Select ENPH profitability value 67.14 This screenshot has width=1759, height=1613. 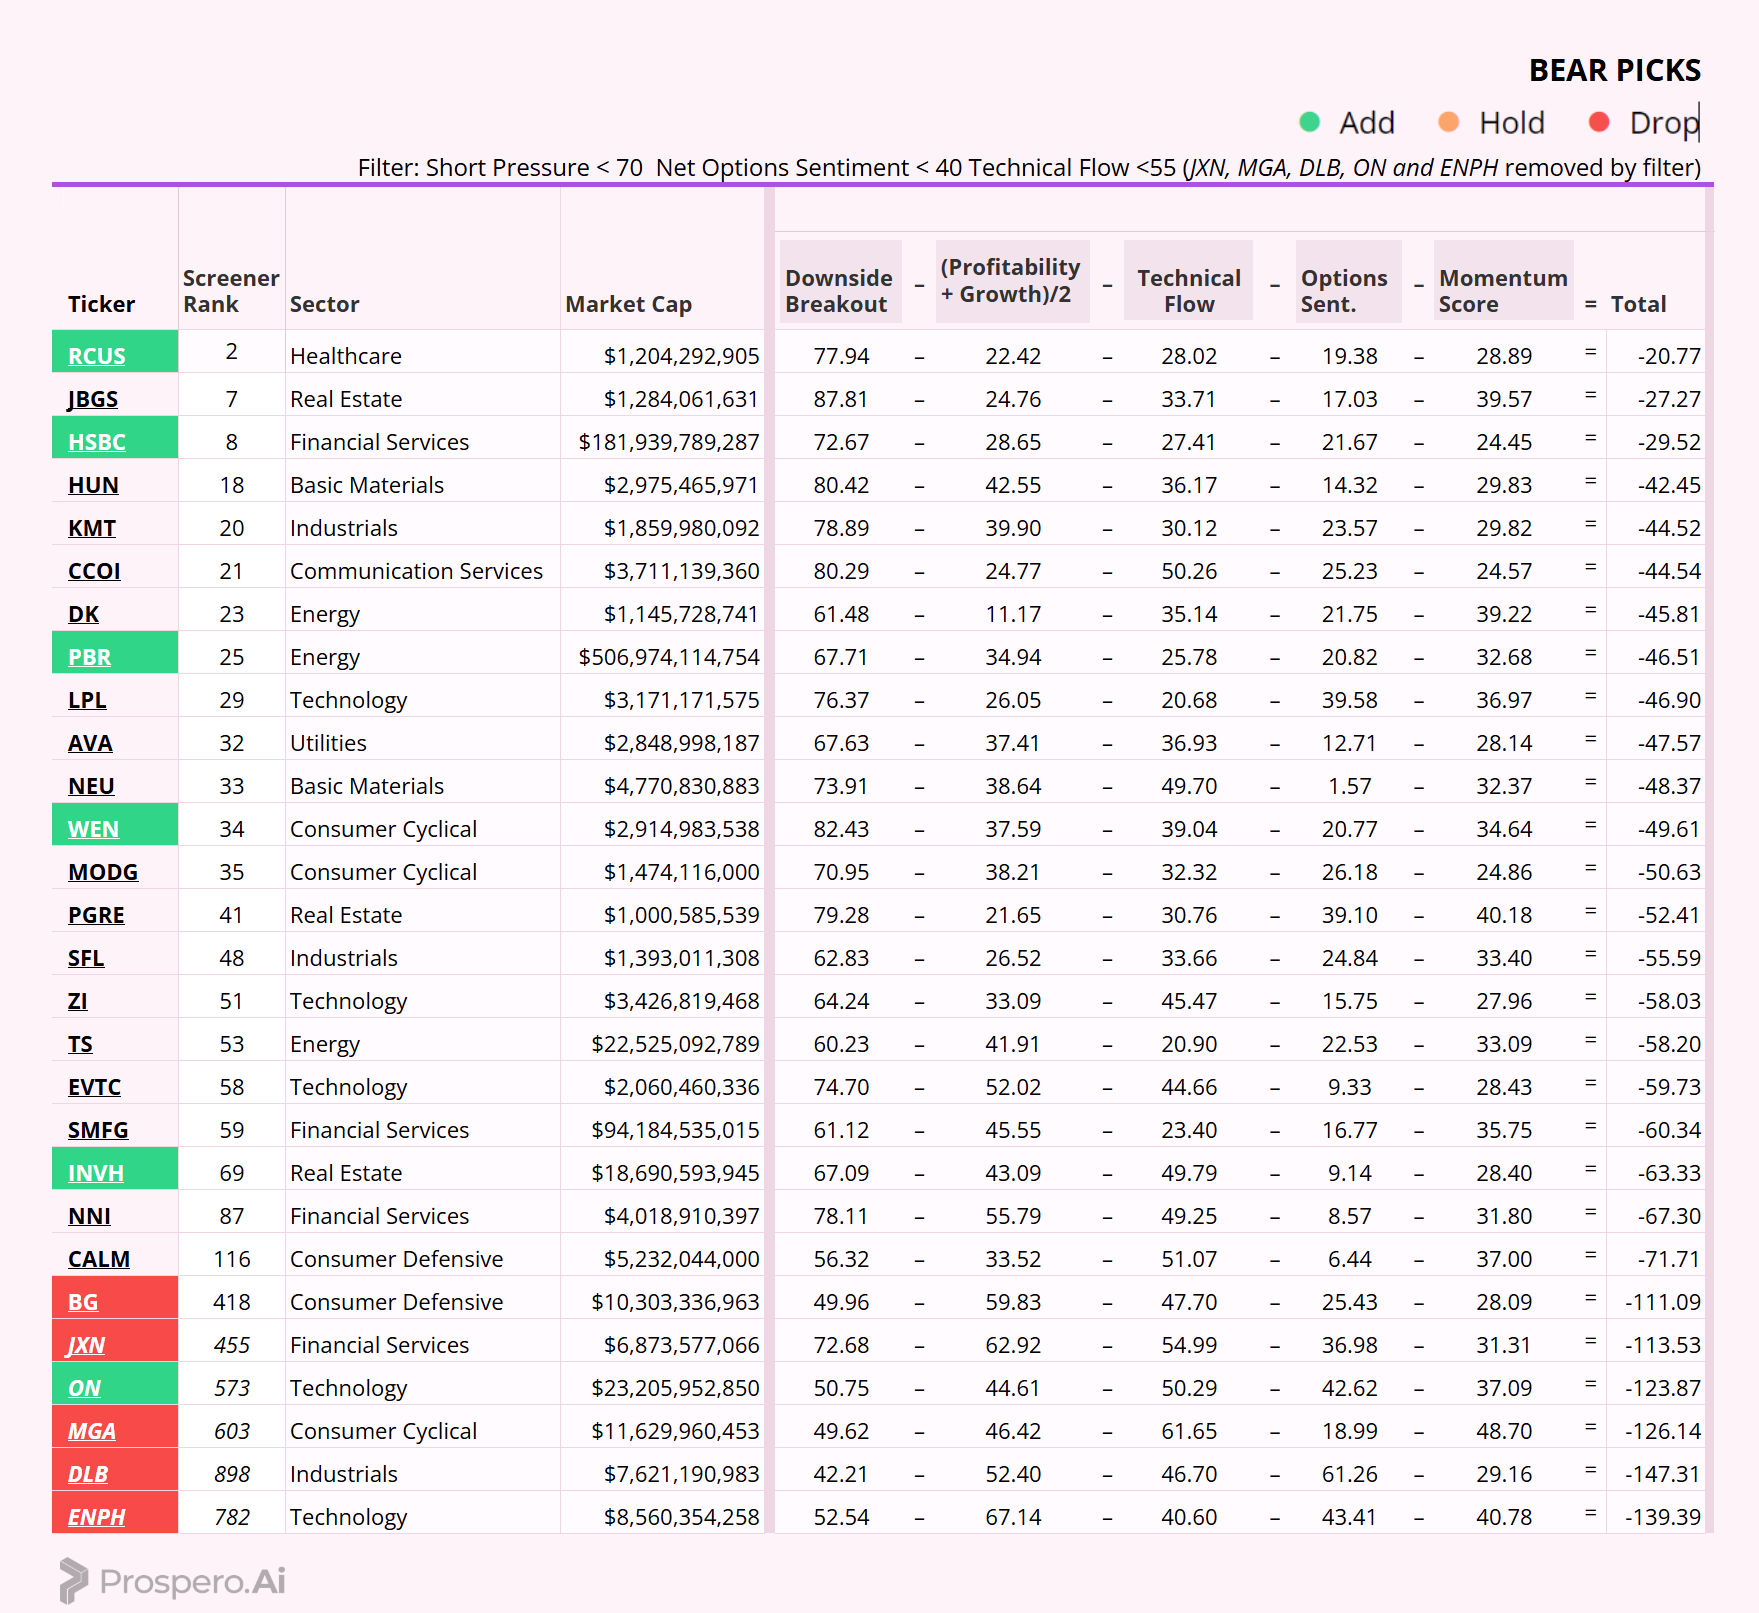[x=1013, y=1517]
